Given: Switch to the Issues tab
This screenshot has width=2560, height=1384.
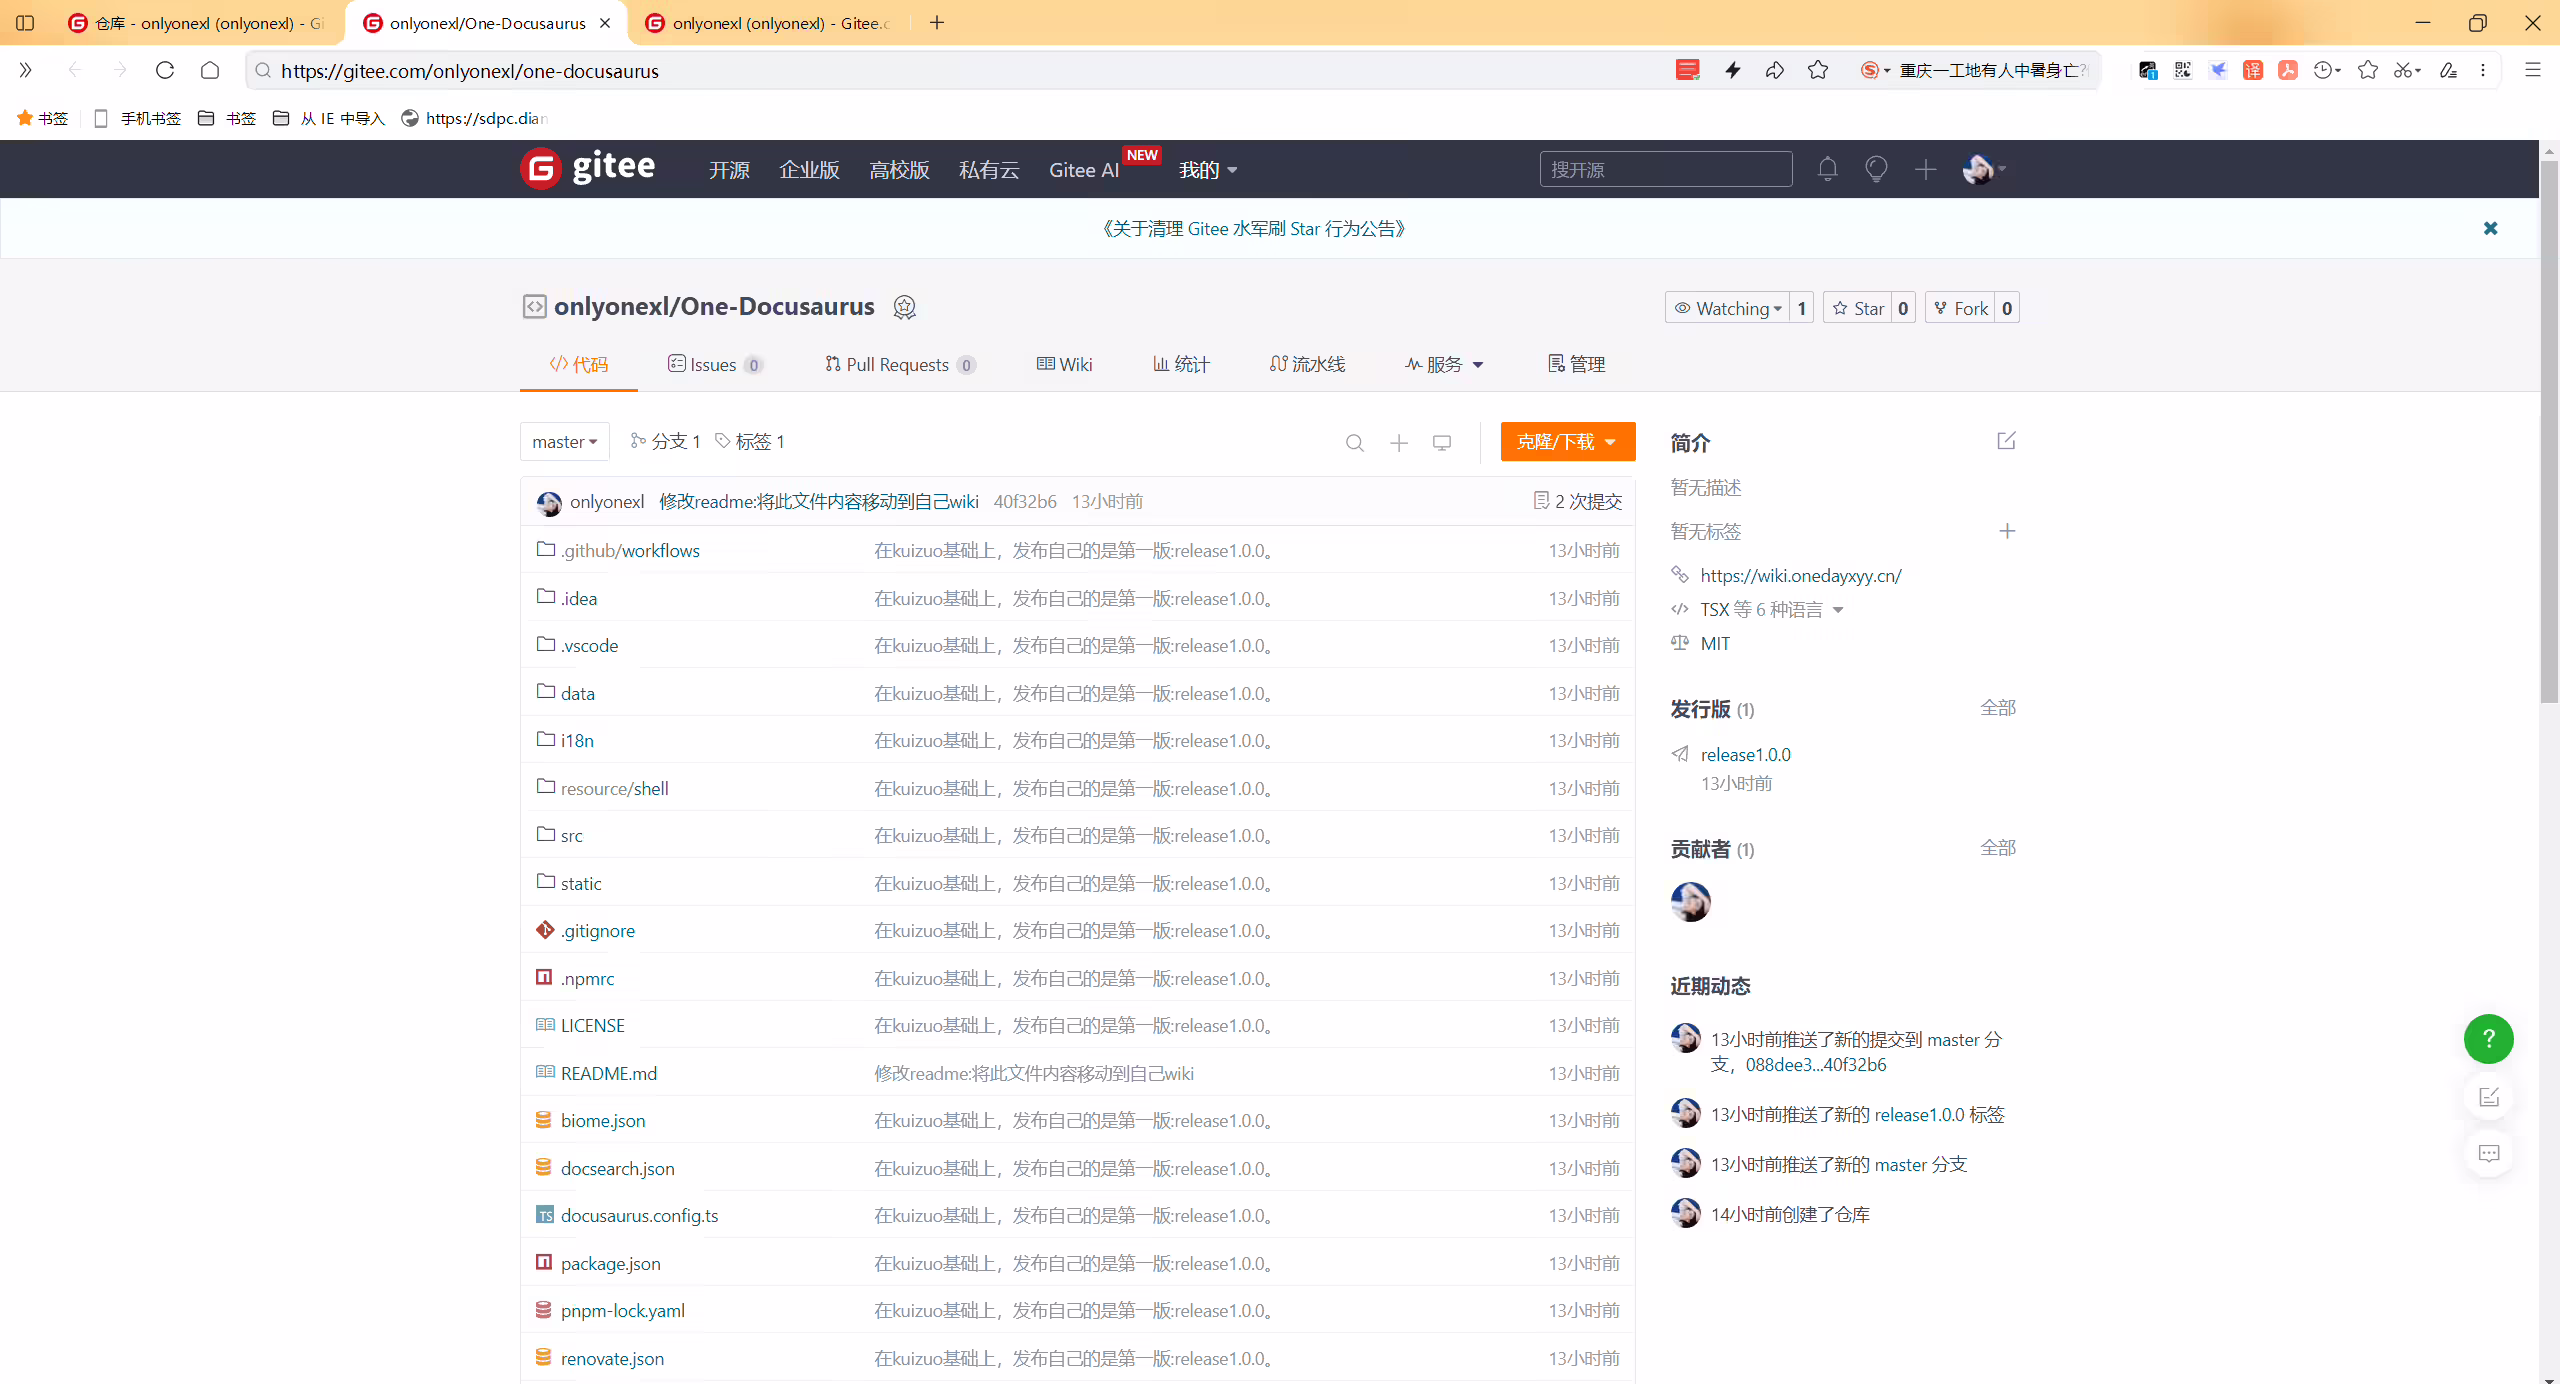Looking at the screenshot, I should click(x=715, y=364).
